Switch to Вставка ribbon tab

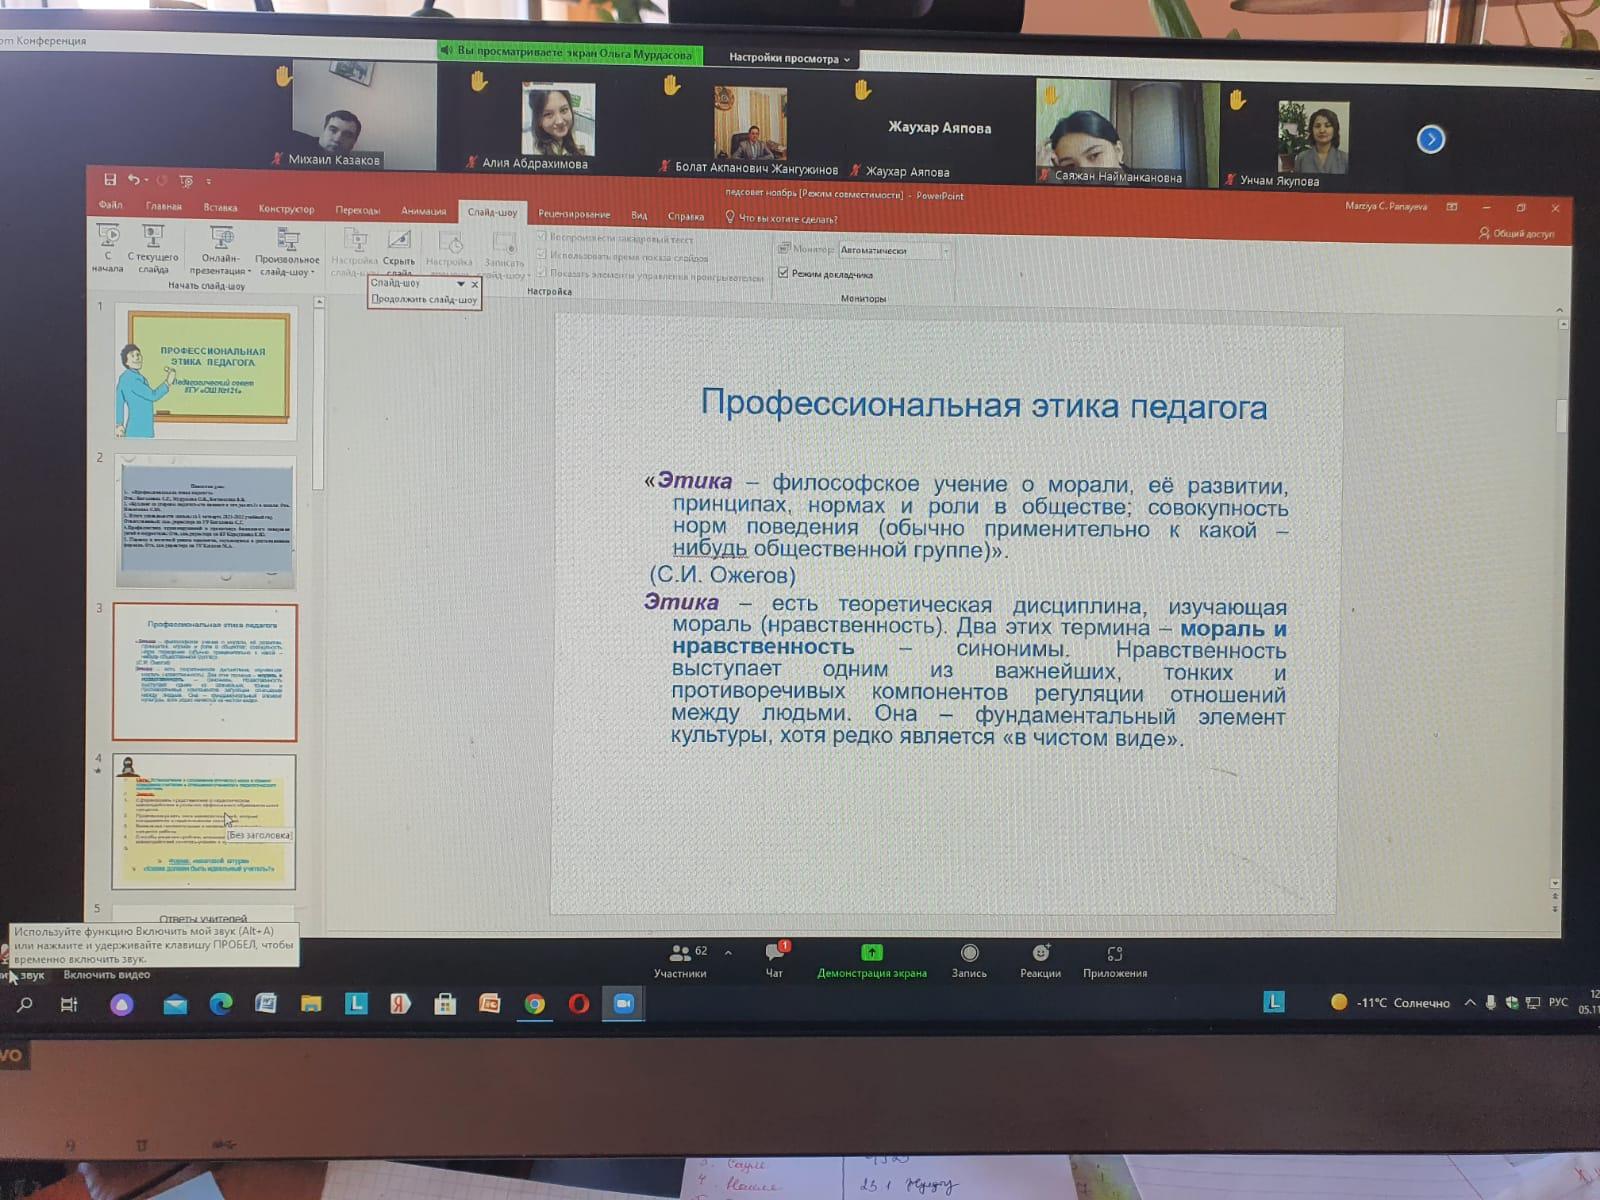tap(220, 208)
